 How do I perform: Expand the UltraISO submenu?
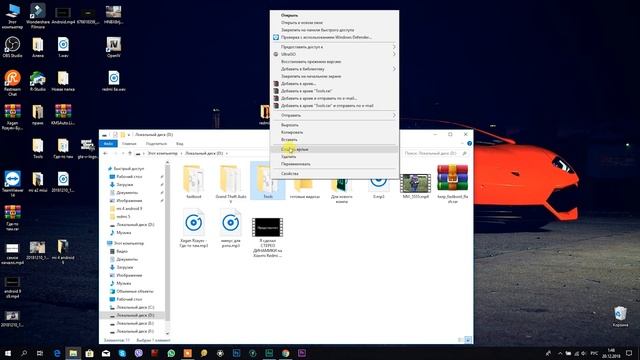[x=335, y=54]
